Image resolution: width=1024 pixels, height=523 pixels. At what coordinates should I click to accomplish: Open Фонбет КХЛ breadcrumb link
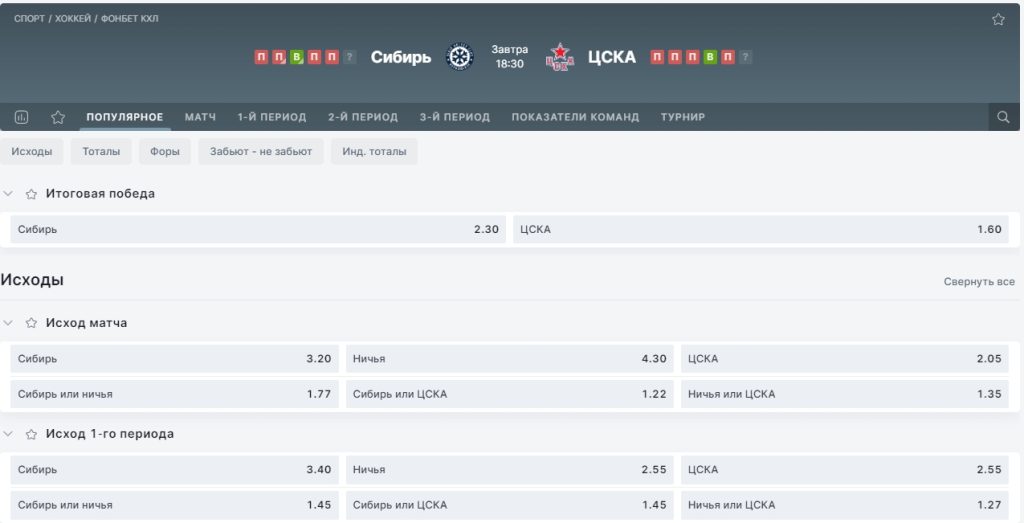(x=129, y=18)
